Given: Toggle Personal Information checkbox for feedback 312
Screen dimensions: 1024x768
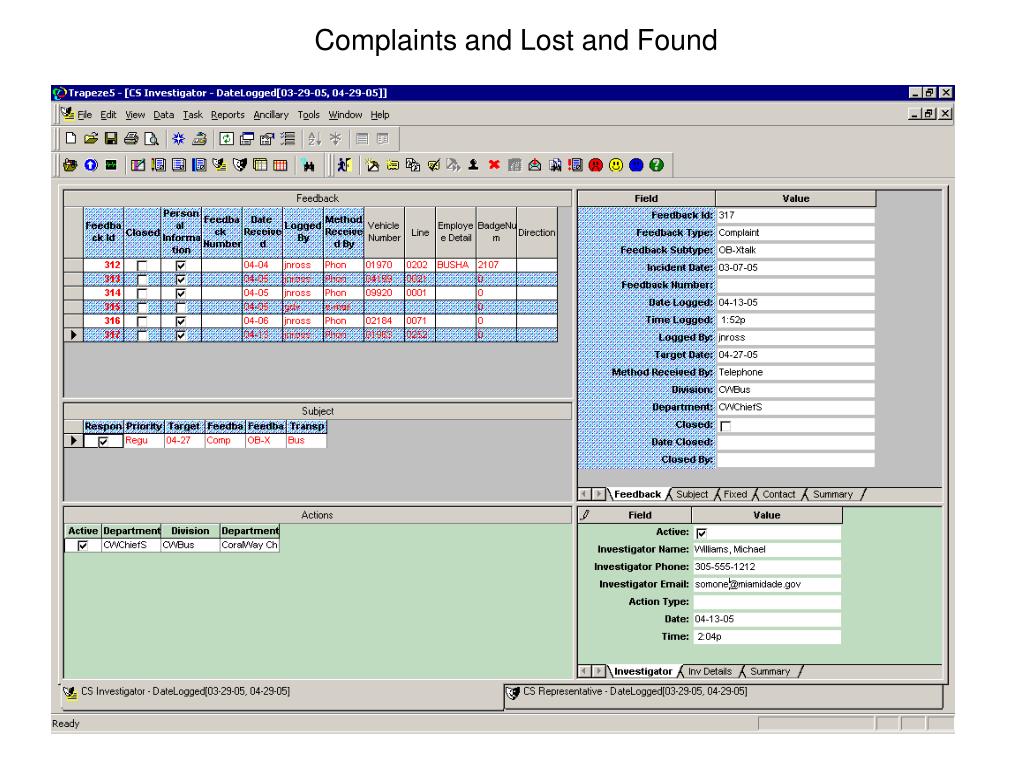Looking at the screenshot, I should point(181,266).
